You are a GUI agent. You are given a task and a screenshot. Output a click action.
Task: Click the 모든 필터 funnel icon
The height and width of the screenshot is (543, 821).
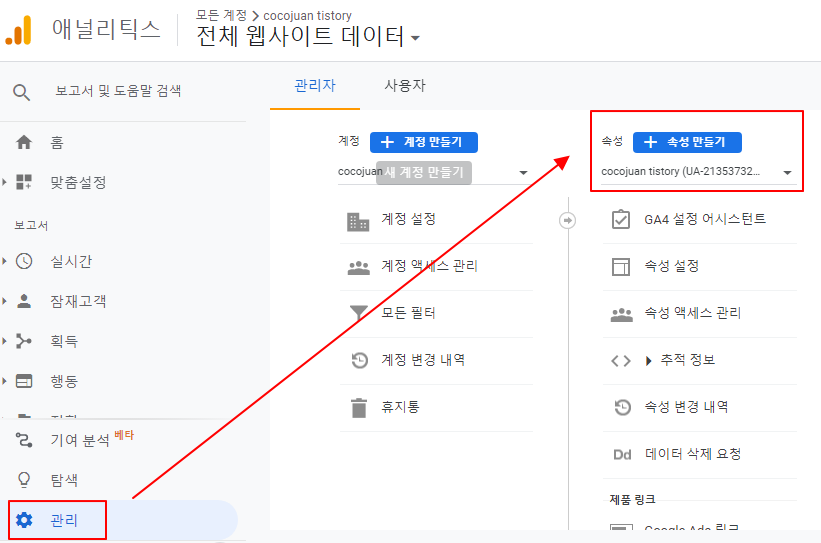359,313
